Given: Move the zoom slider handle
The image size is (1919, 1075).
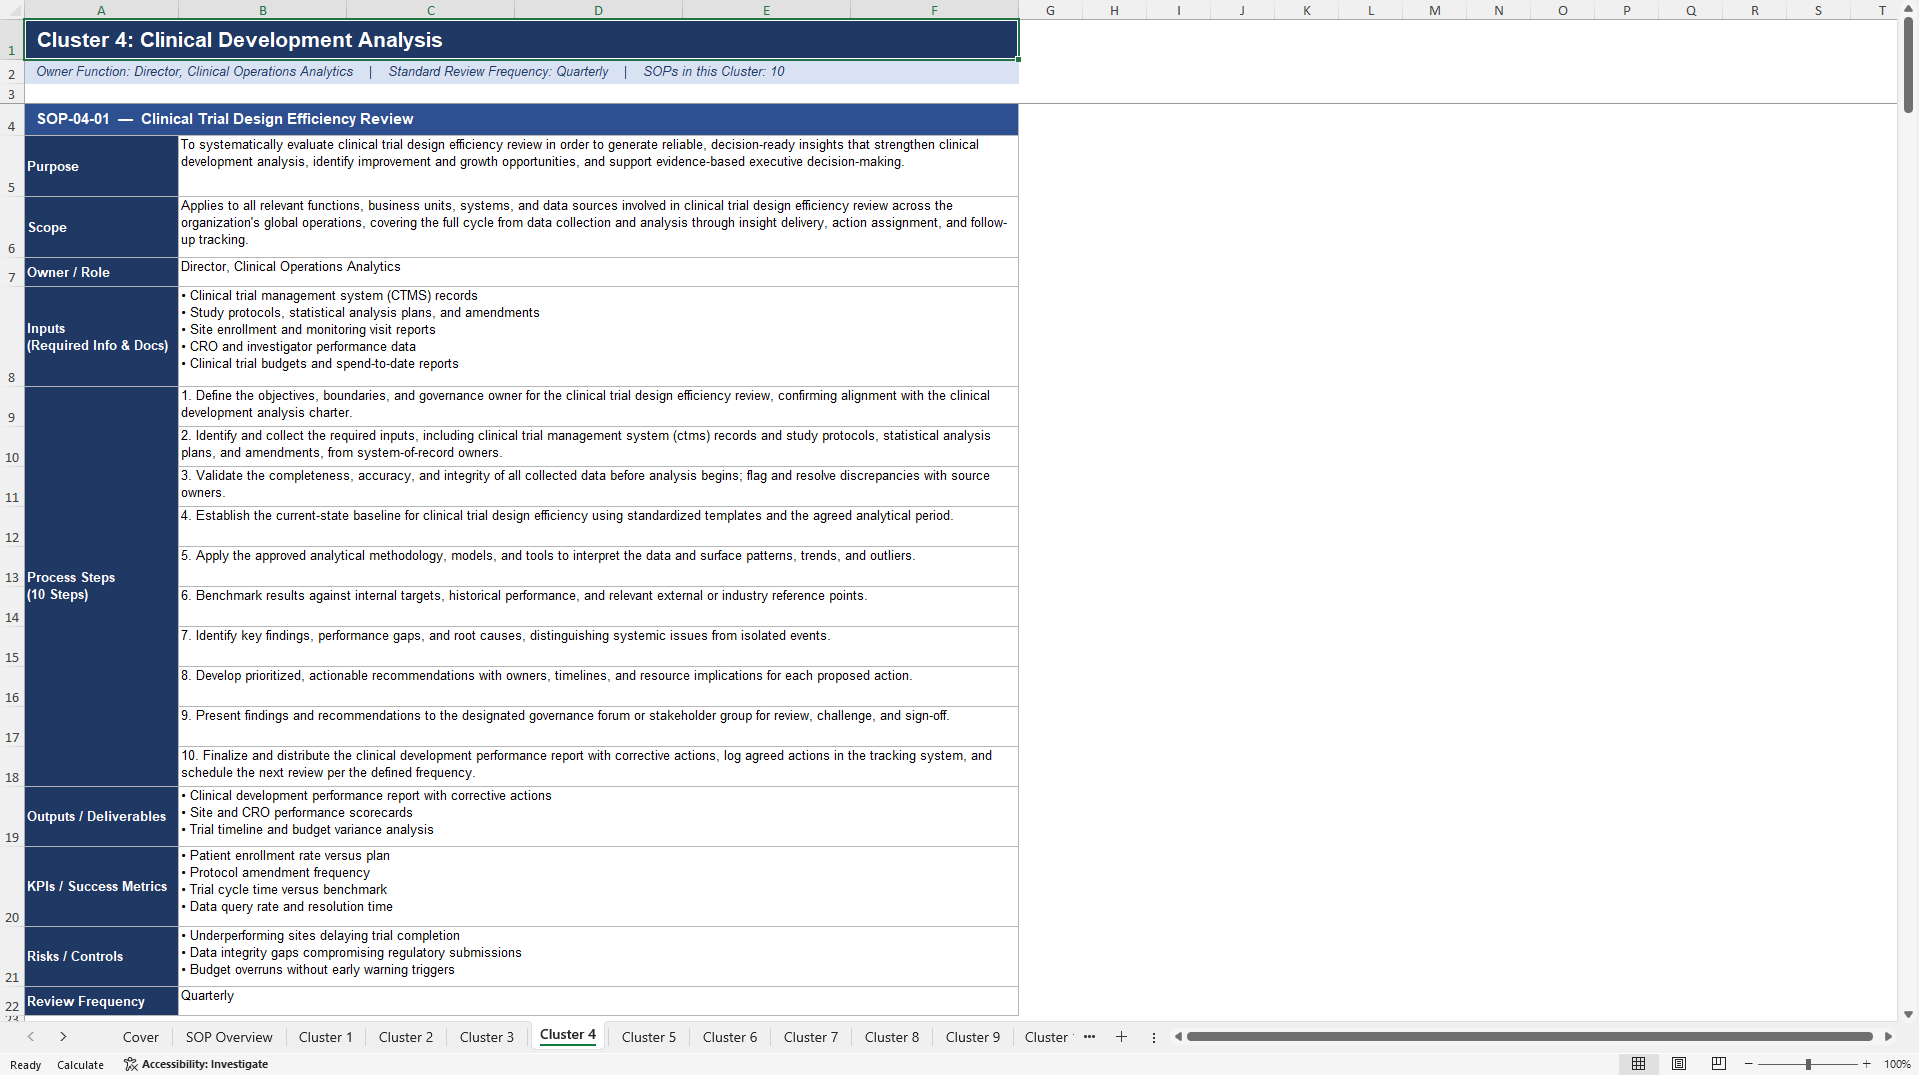Looking at the screenshot, I should pos(1808,1064).
